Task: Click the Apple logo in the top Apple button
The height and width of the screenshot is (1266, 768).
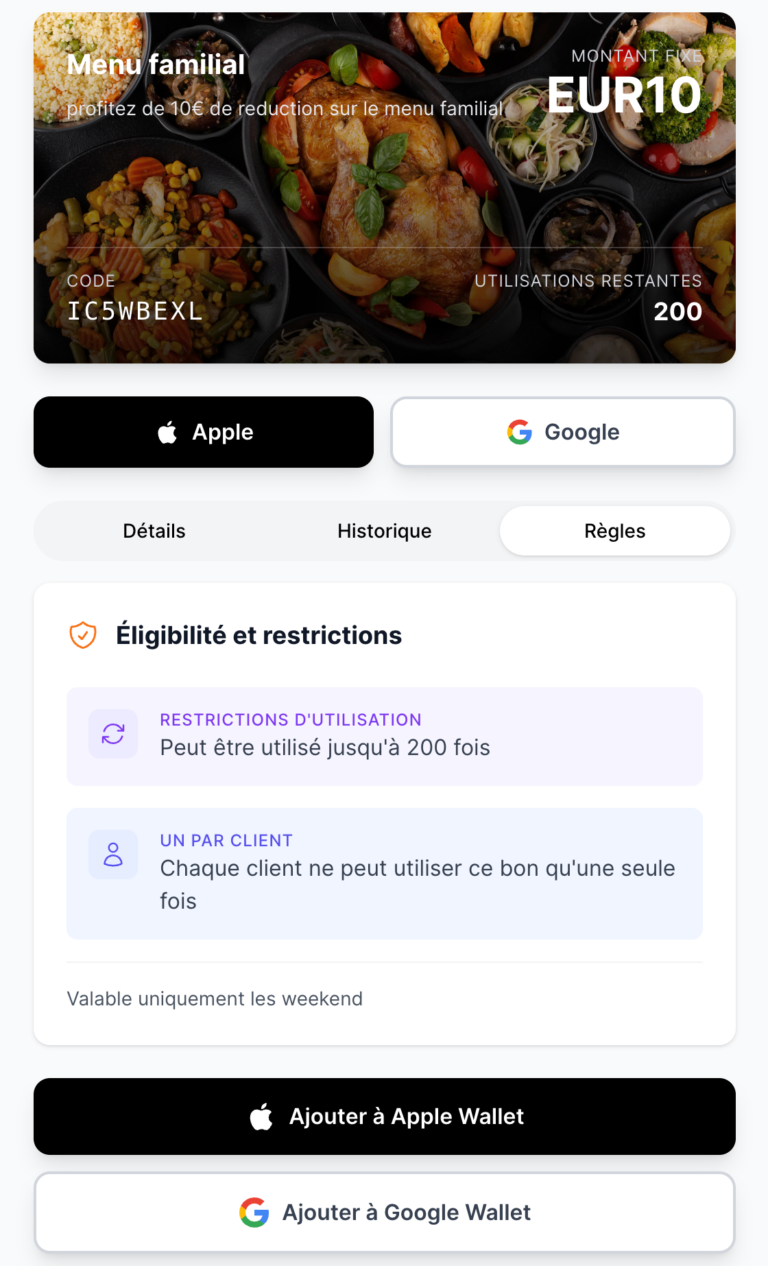Action: (x=168, y=432)
